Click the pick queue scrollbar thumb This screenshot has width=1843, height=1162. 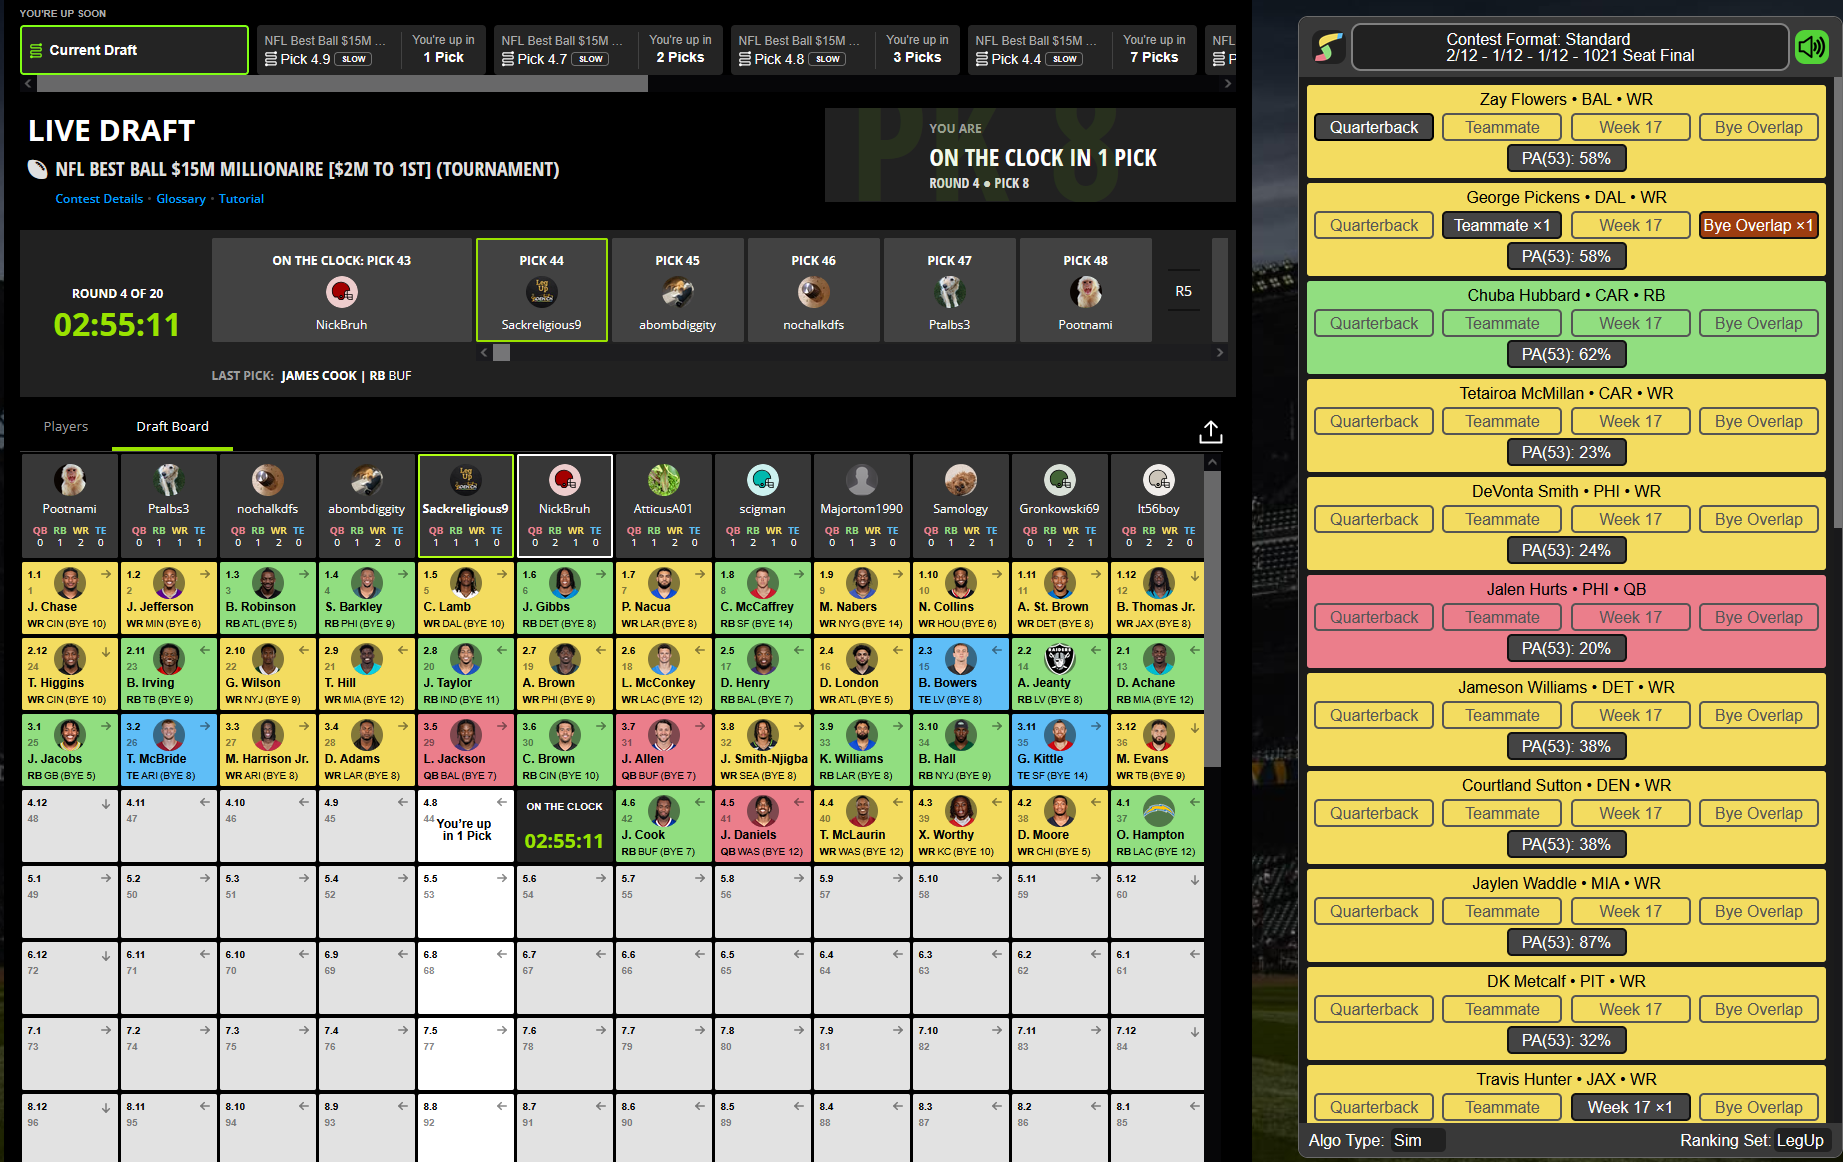click(x=502, y=352)
